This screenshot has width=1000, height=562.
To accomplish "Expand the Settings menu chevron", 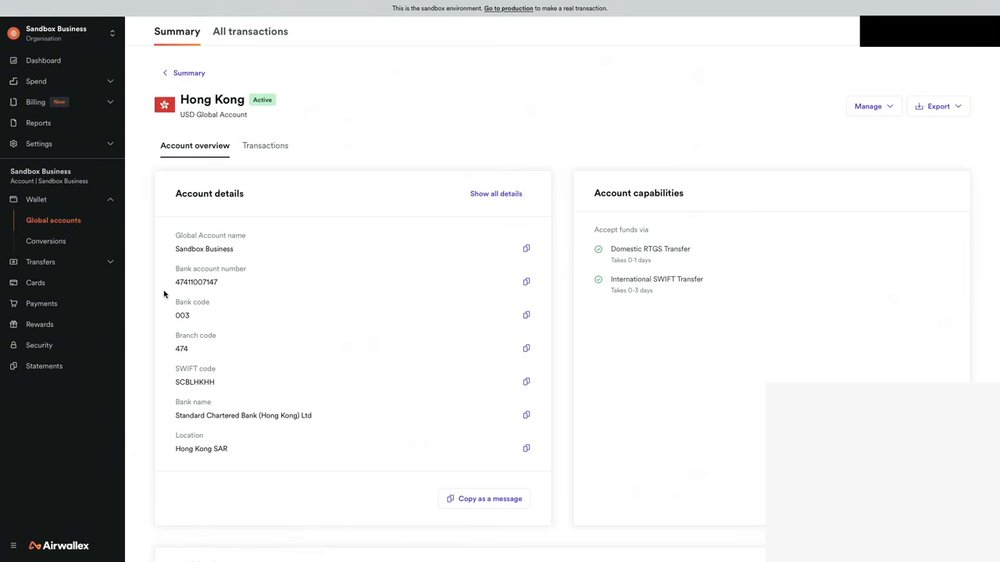I will [110, 144].
